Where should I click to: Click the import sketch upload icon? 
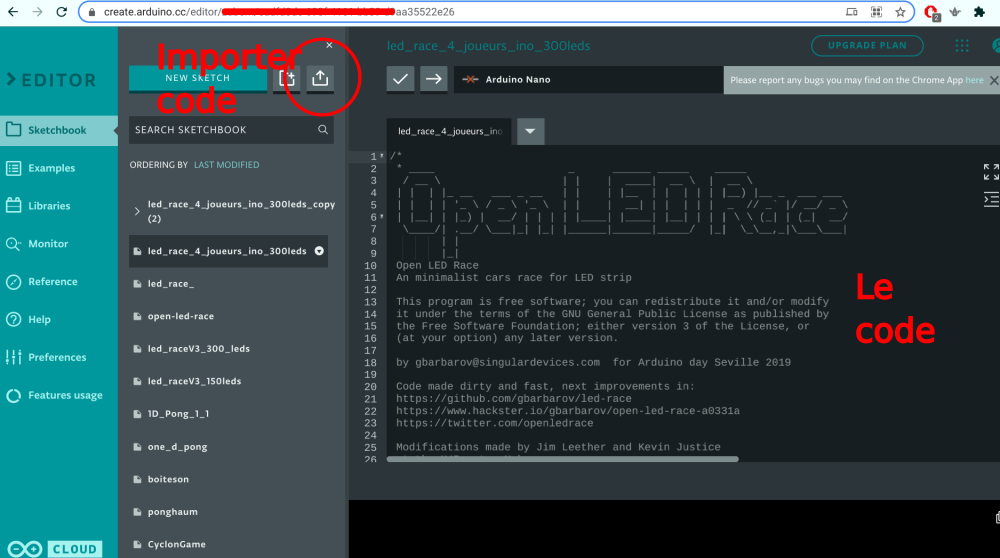point(320,78)
